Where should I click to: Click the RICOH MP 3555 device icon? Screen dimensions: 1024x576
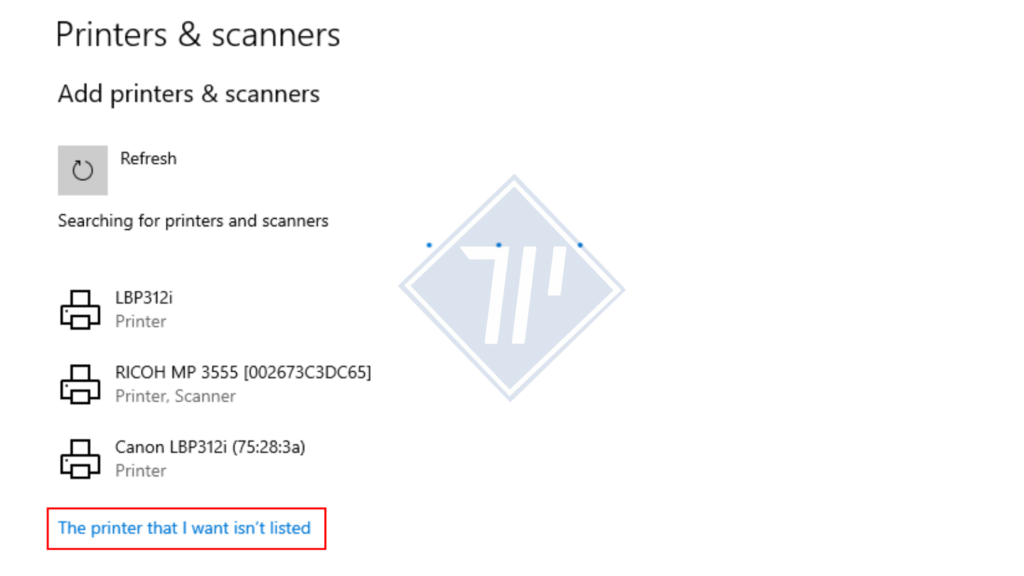click(80, 384)
